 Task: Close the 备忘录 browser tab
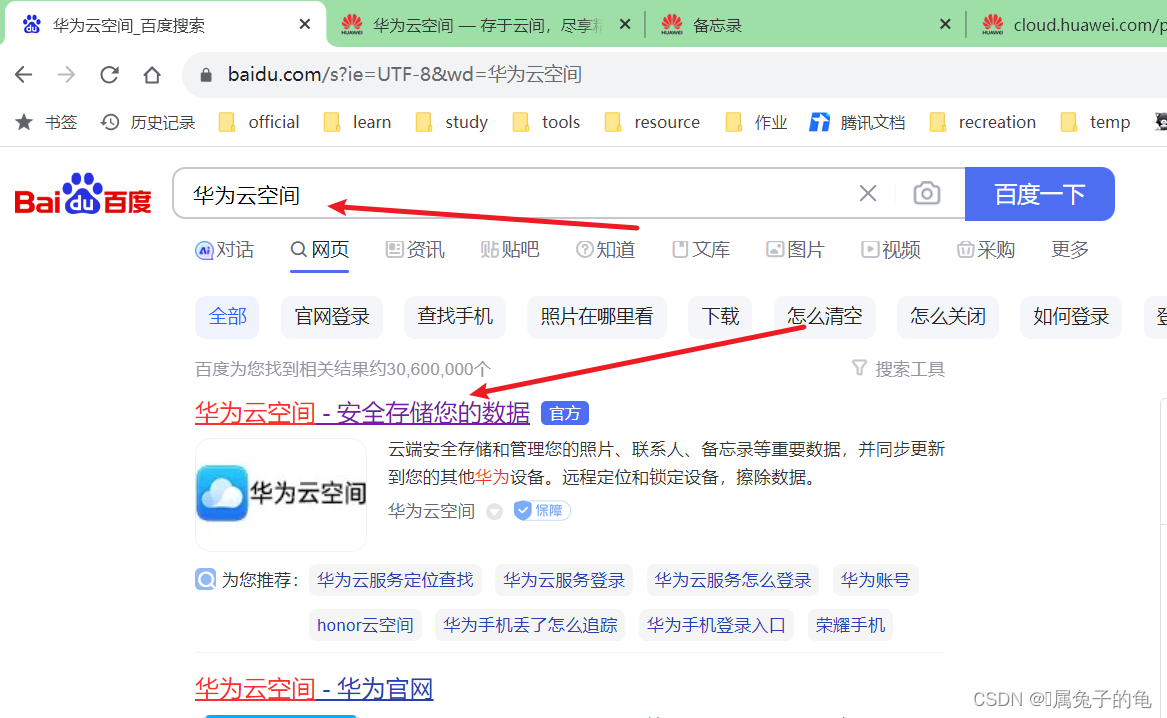point(945,25)
